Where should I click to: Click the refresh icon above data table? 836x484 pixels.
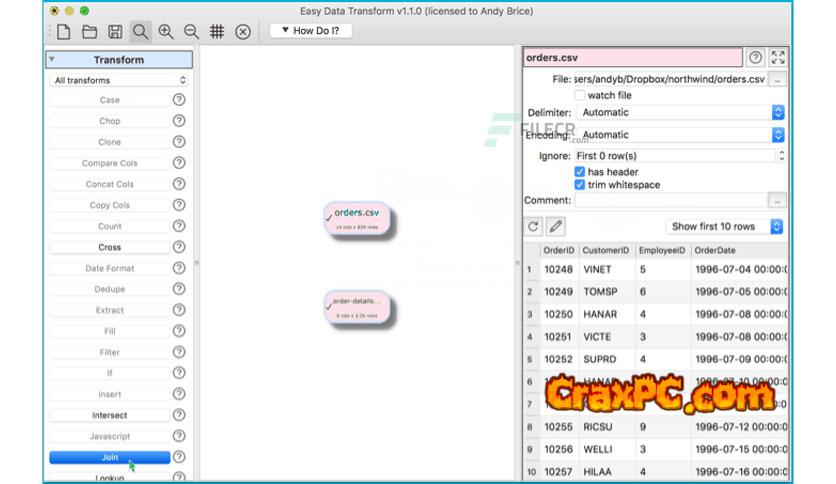tap(534, 227)
